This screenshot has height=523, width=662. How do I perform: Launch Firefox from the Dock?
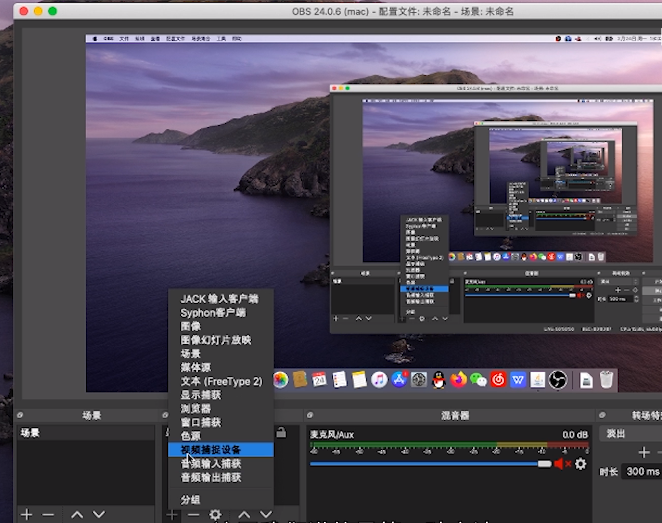[458, 380]
